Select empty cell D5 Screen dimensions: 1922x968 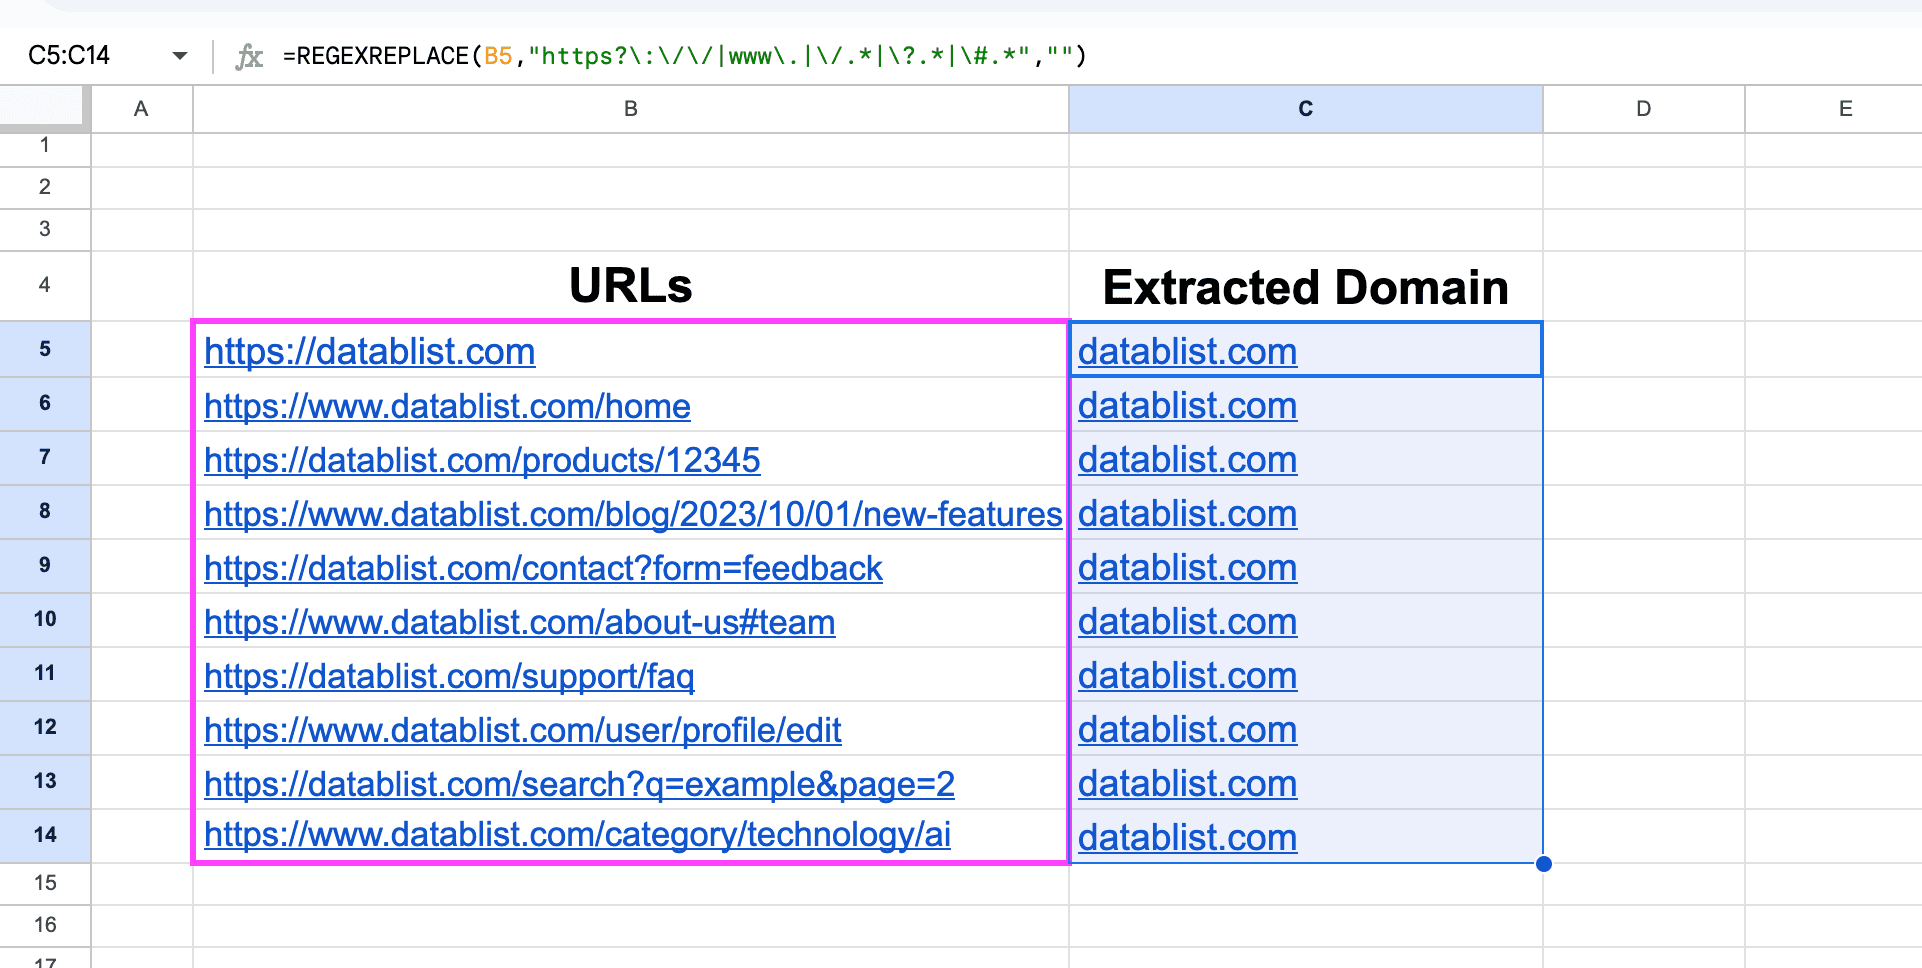[1643, 349]
